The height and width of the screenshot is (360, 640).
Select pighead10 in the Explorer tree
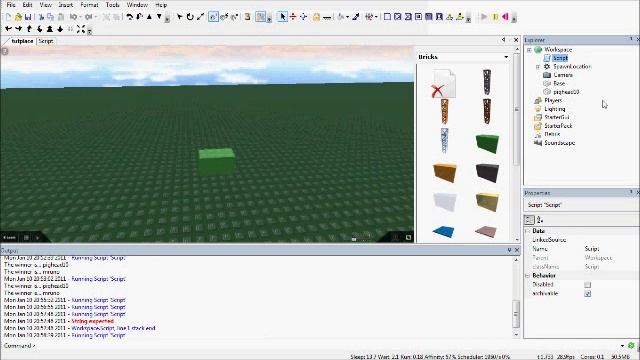(566, 92)
